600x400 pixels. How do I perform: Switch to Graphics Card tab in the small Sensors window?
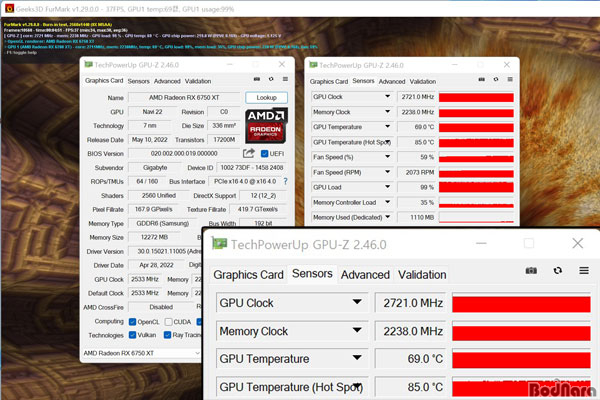329,82
